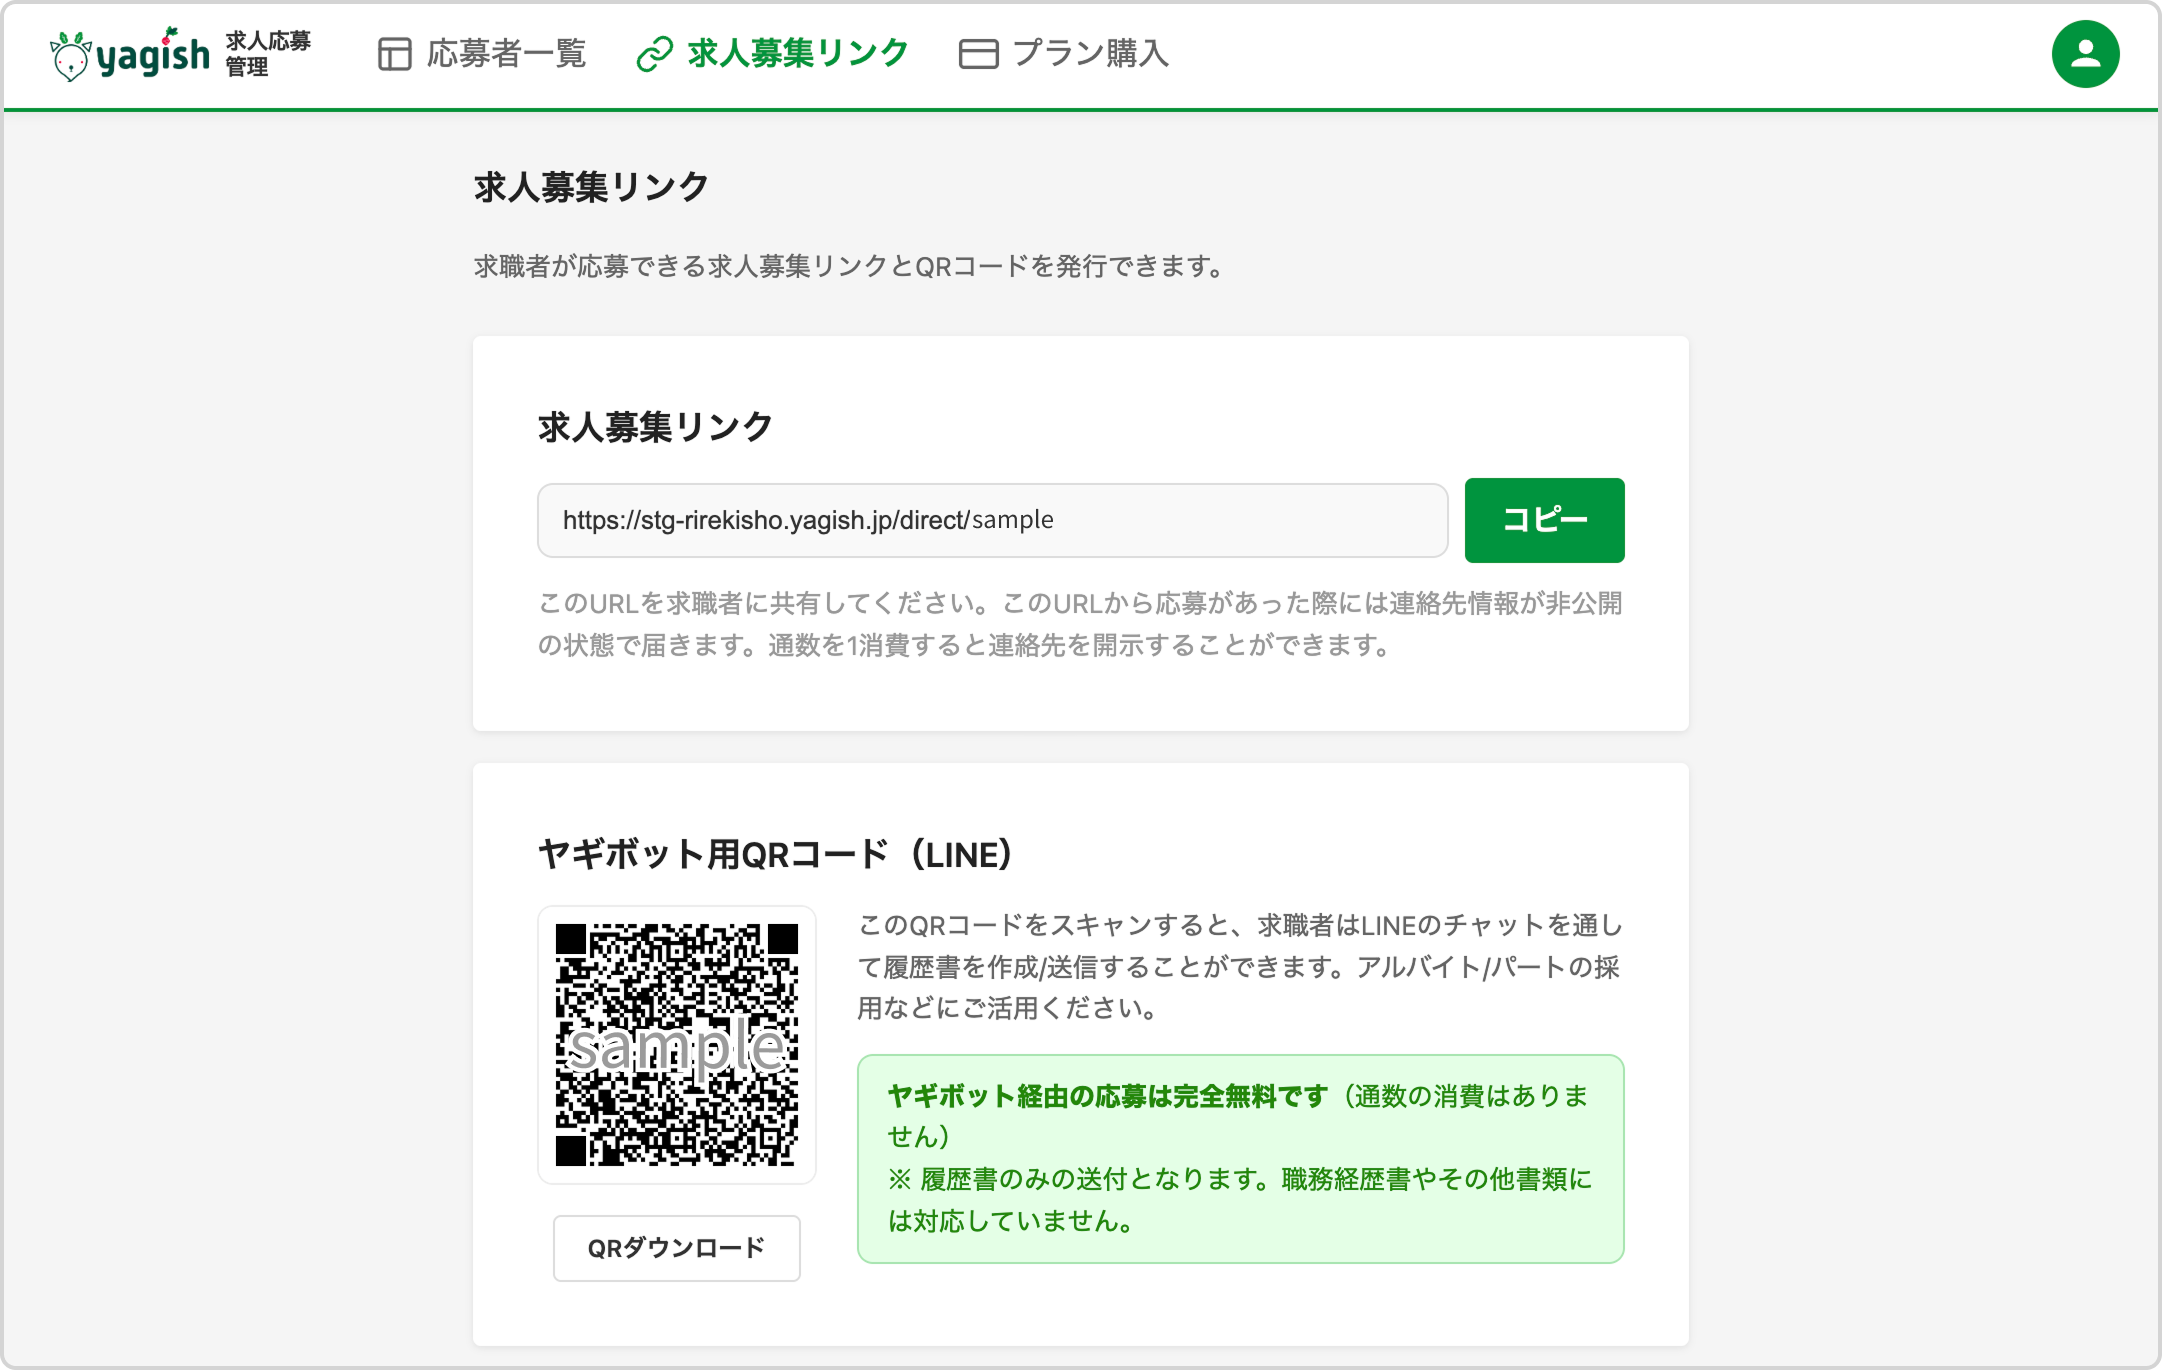The height and width of the screenshot is (1370, 2162).
Task: Click the sample QR code image
Action: pos(677,1045)
